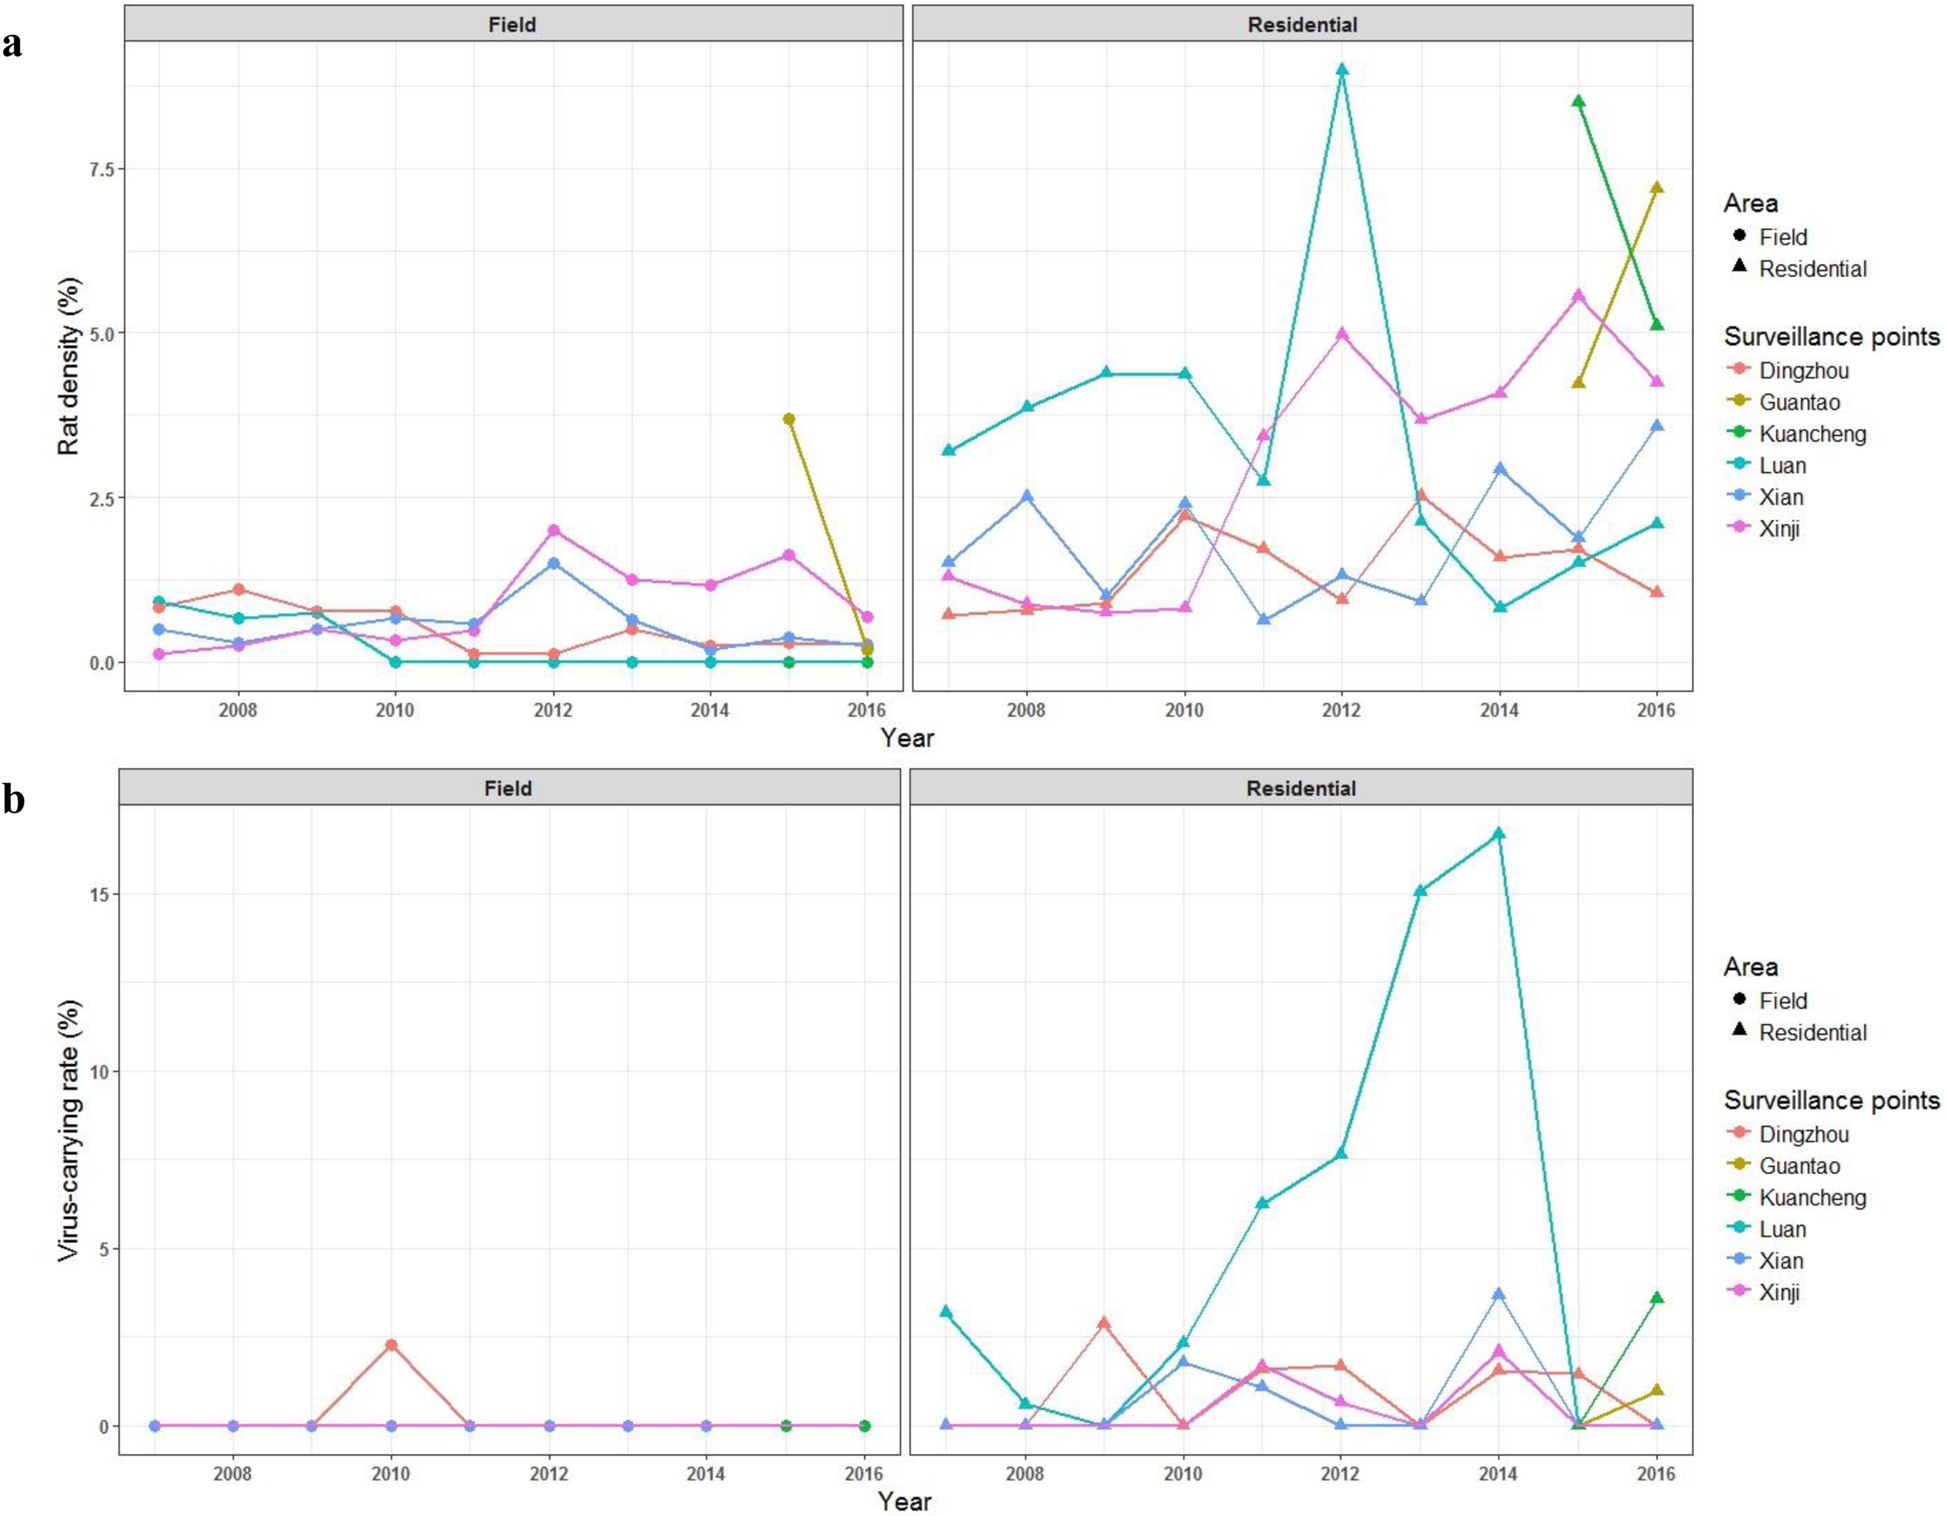Viewport: 1946px width, 1516px height.
Task: Select the Dingzhou swatch in panel a legend
Action: coord(1740,370)
